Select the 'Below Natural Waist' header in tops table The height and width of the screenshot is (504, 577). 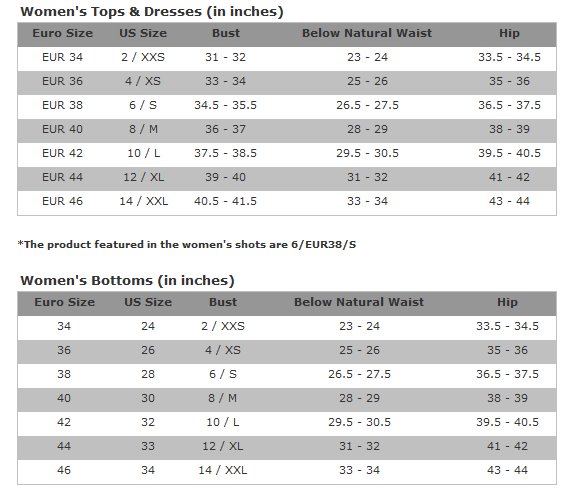pyautogui.click(x=367, y=33)
